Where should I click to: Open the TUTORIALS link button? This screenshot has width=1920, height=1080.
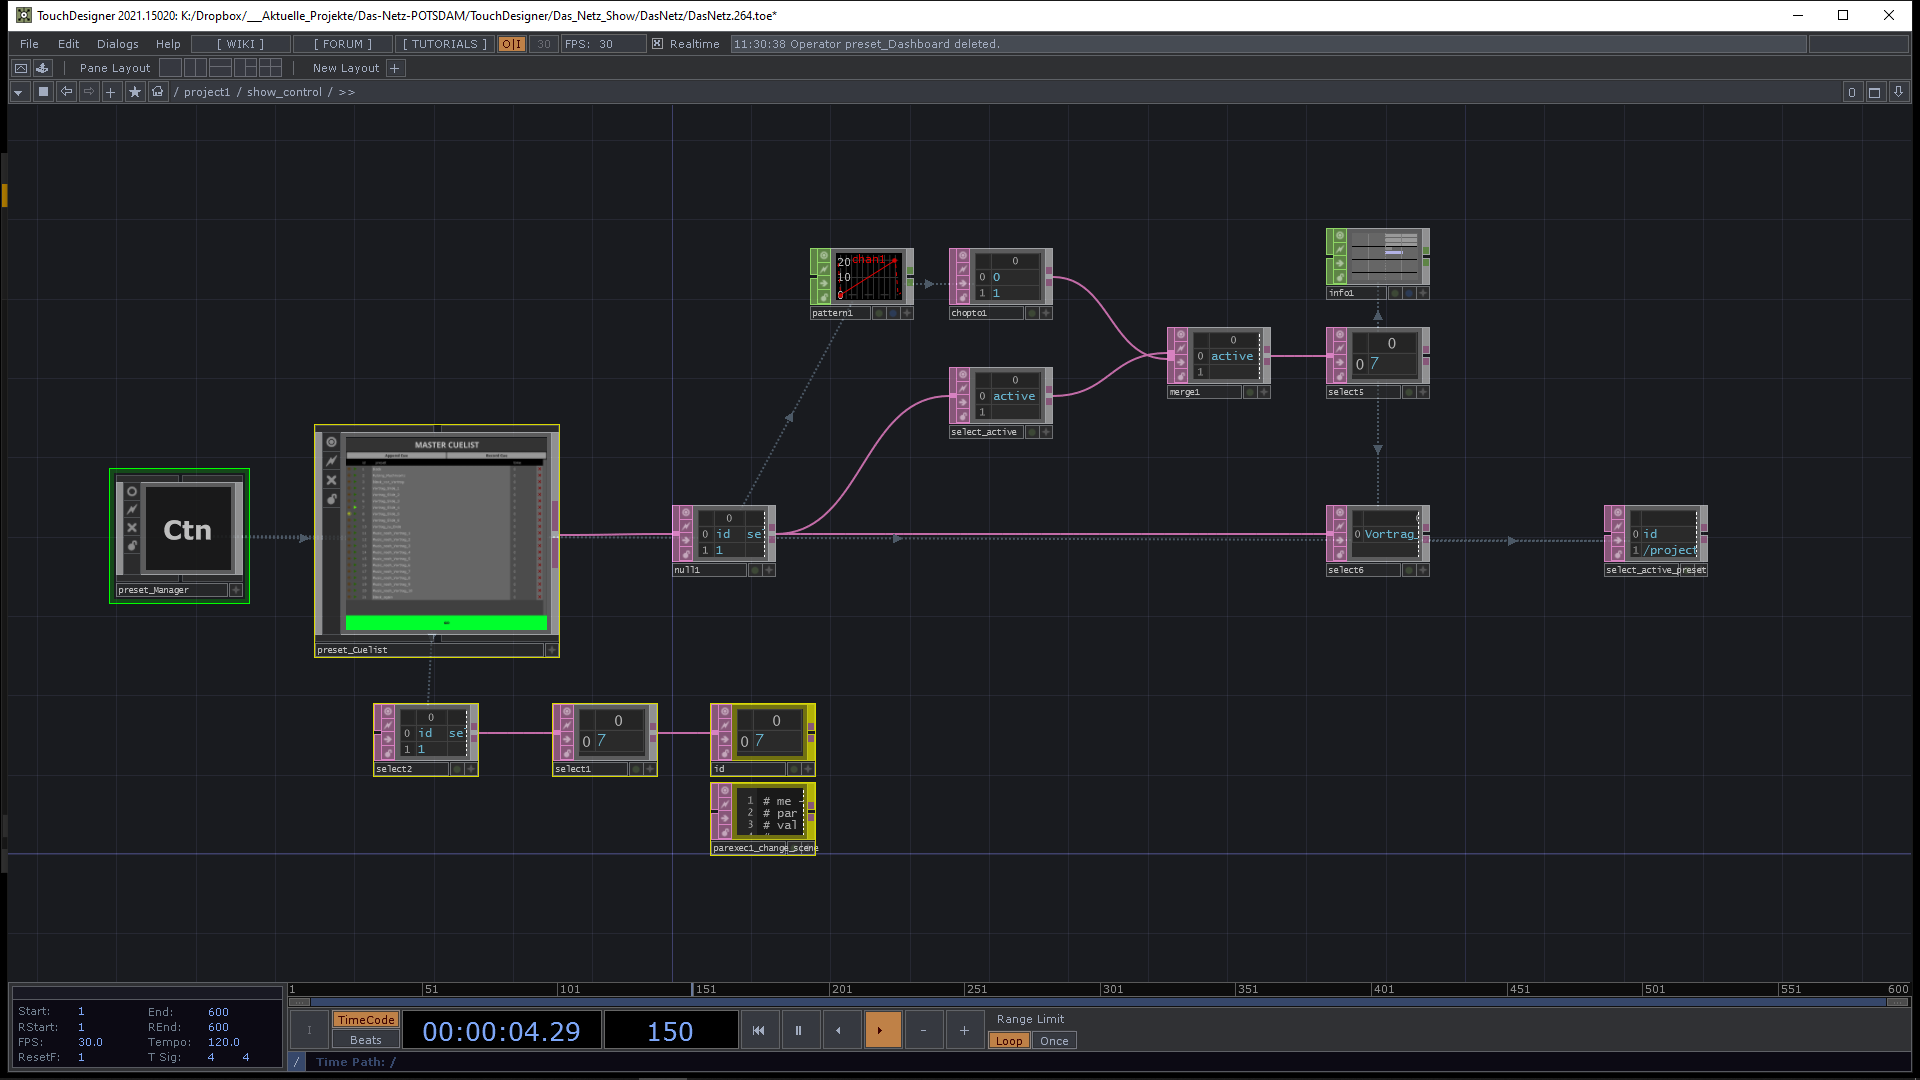pos(445,44)
